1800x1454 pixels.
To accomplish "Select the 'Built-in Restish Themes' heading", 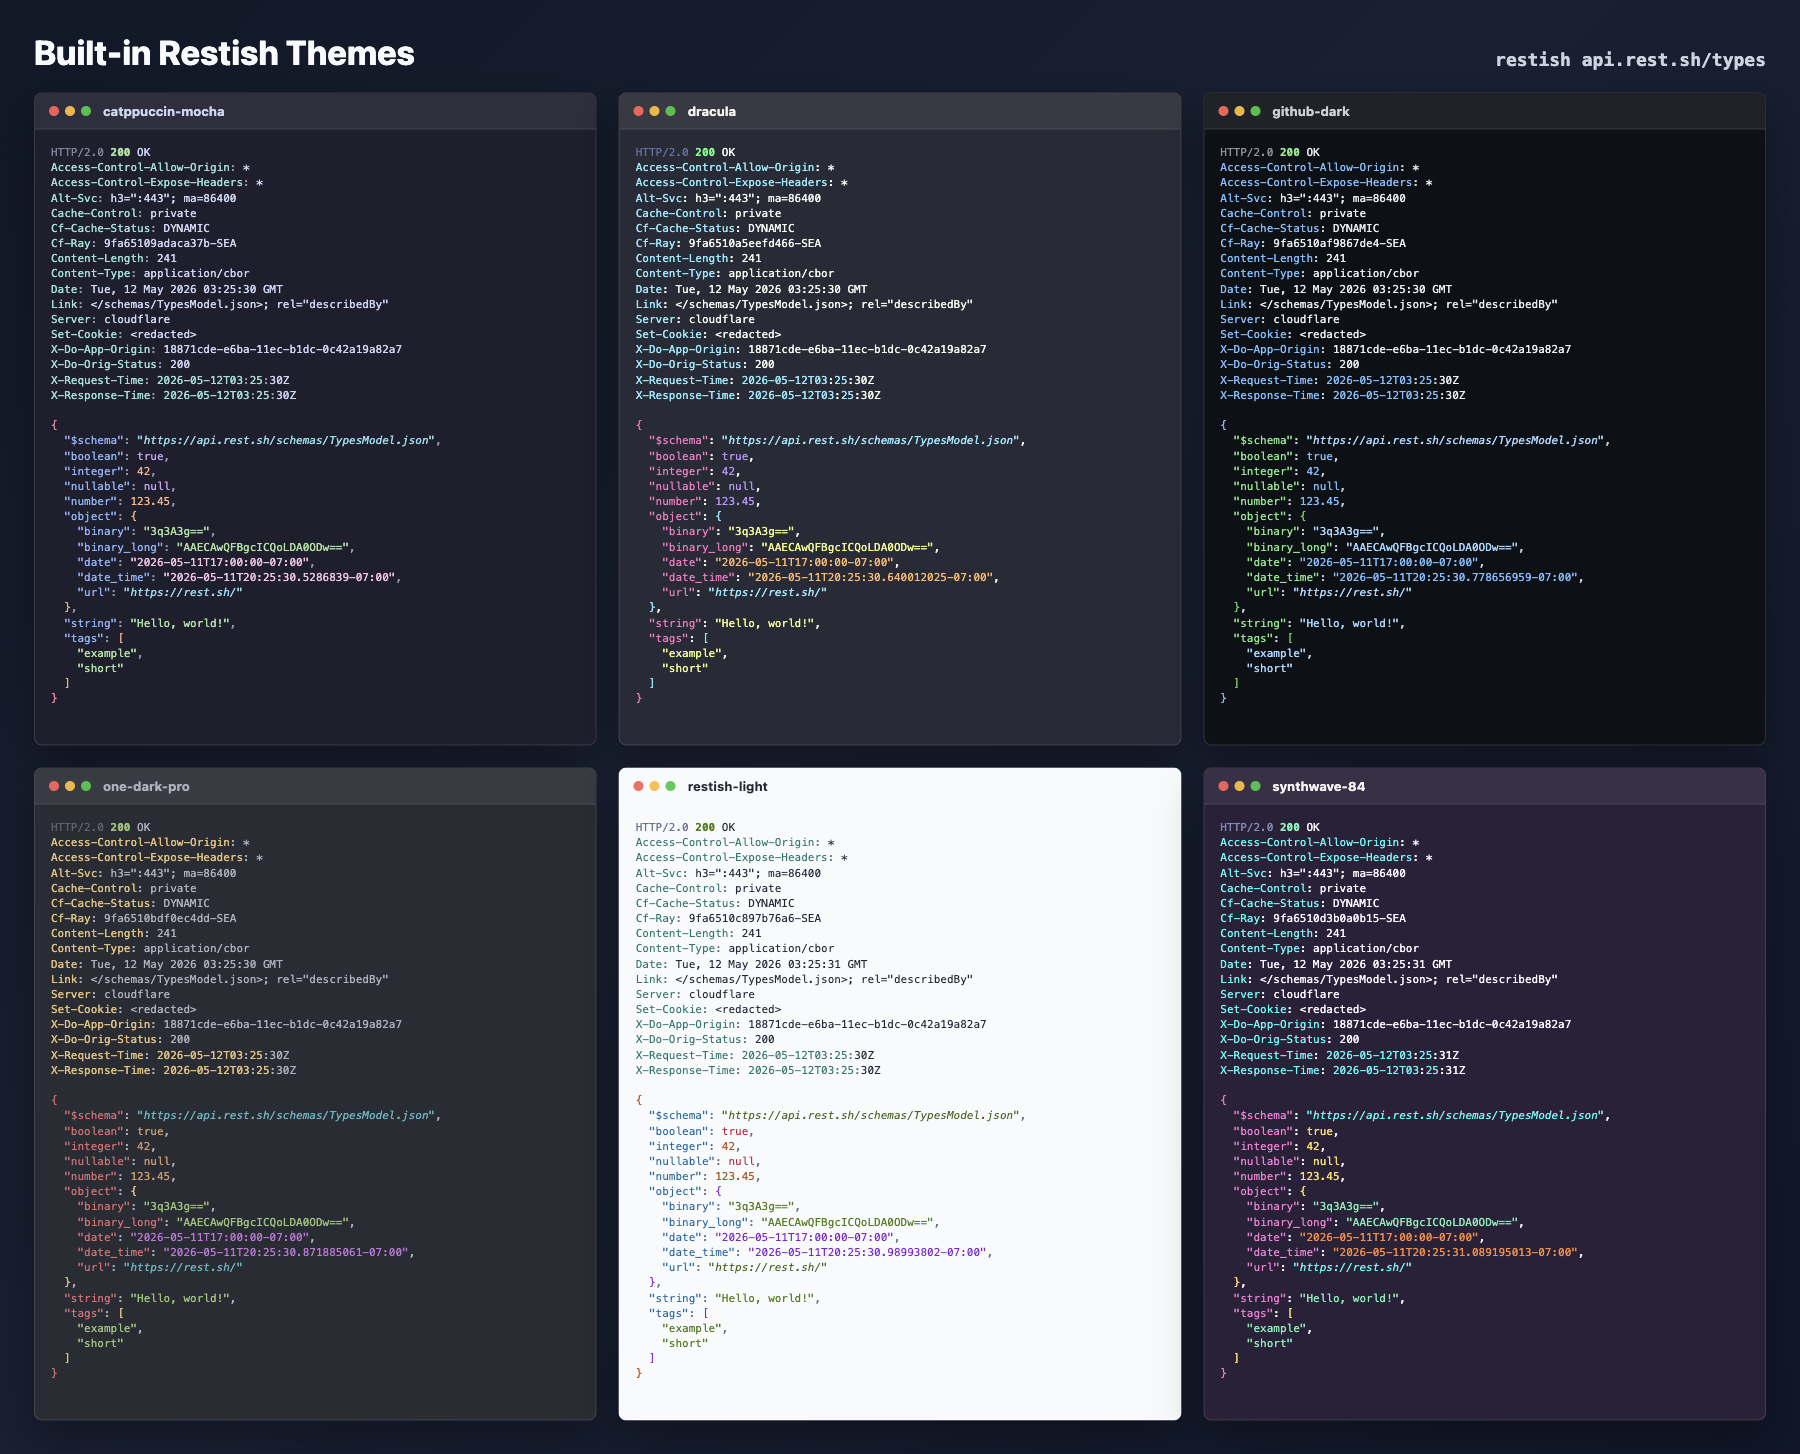I will (224, 53).
